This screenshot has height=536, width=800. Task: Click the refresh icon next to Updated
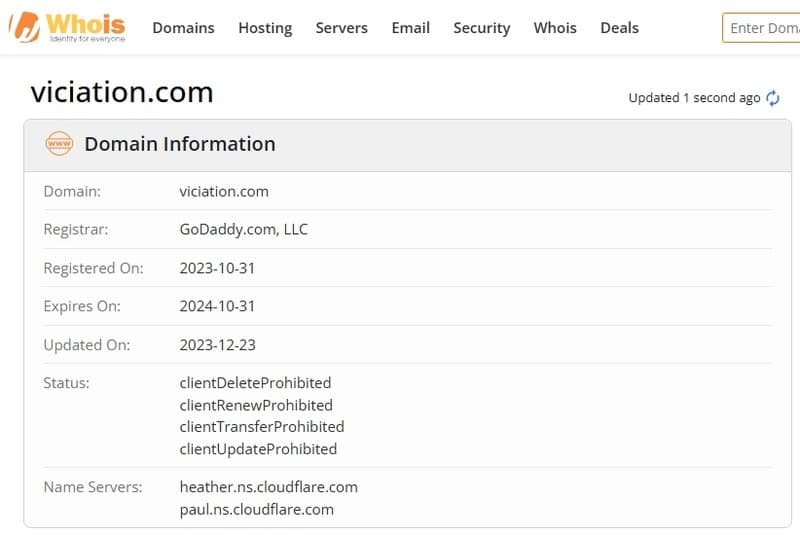tap(773, 98)
